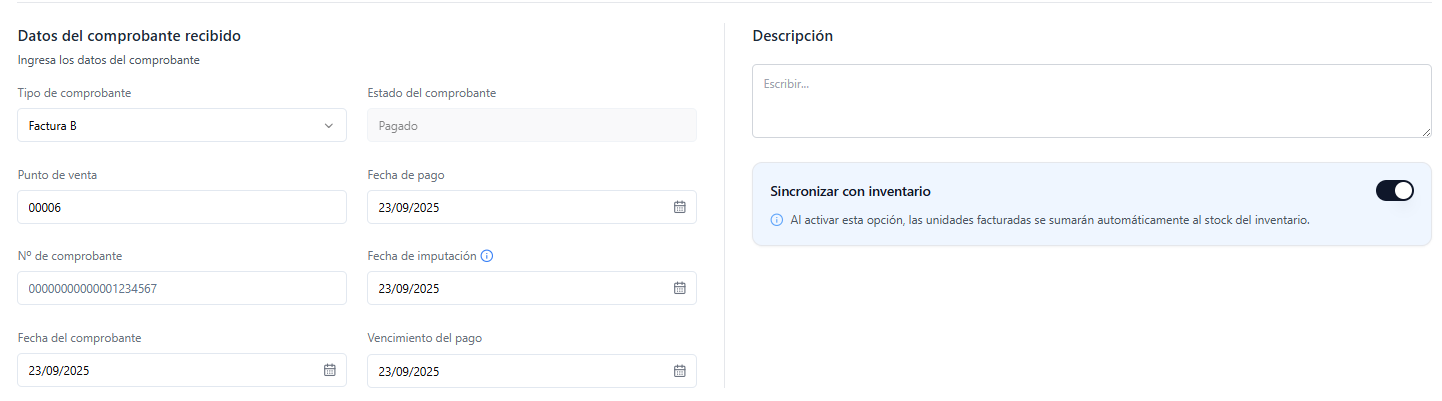This screenshot has height=401, width=1442.
Task: Click the Datos del comprobante recibido heading
Action: [129, 36]
